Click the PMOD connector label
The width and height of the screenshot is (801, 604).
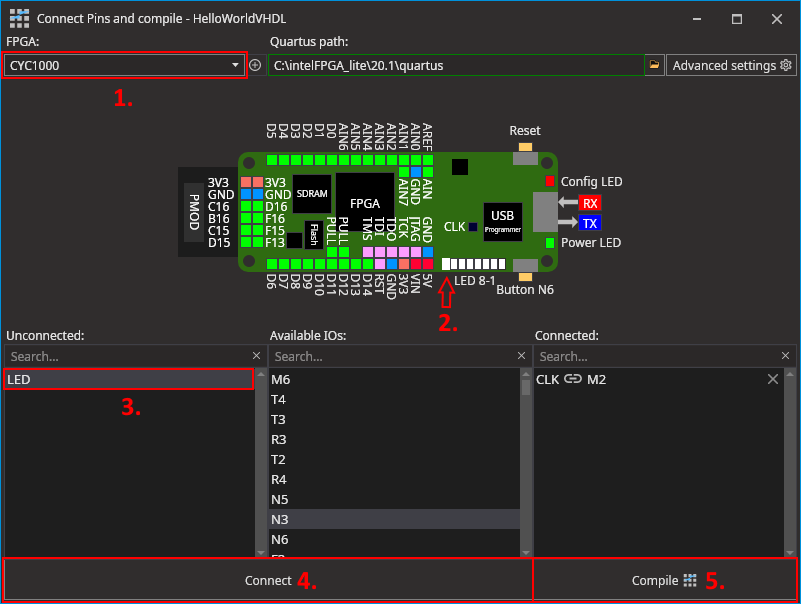[x=194, y=212]
